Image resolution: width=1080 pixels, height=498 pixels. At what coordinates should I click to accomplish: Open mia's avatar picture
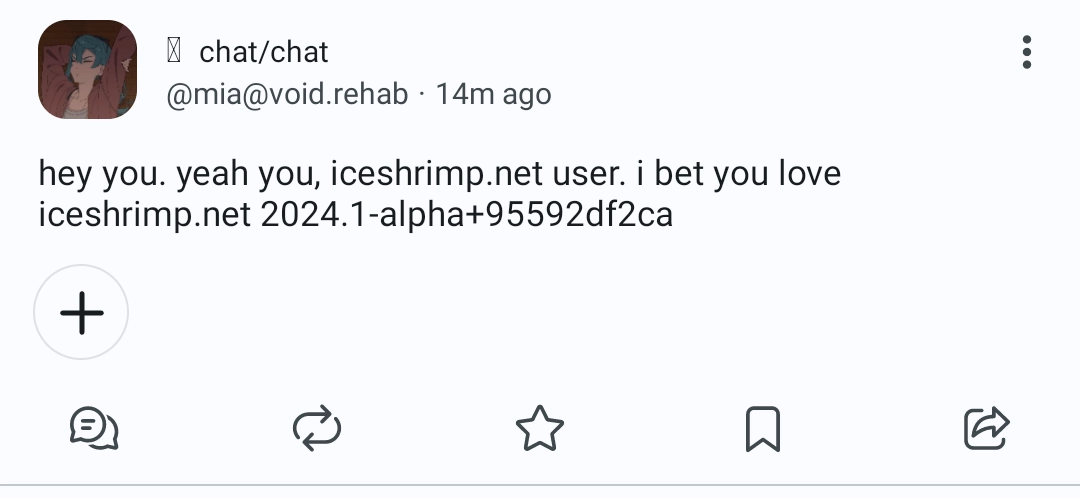pos(87,70)
